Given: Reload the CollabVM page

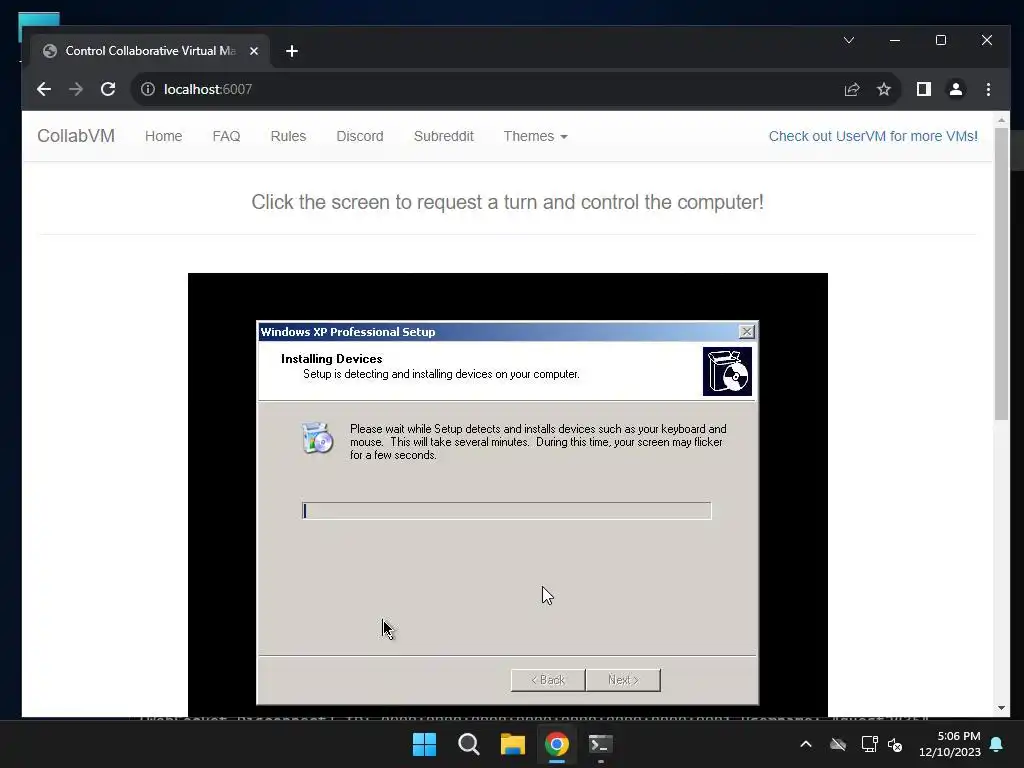Looking at the screenshot, I should [x=108, y=89].
